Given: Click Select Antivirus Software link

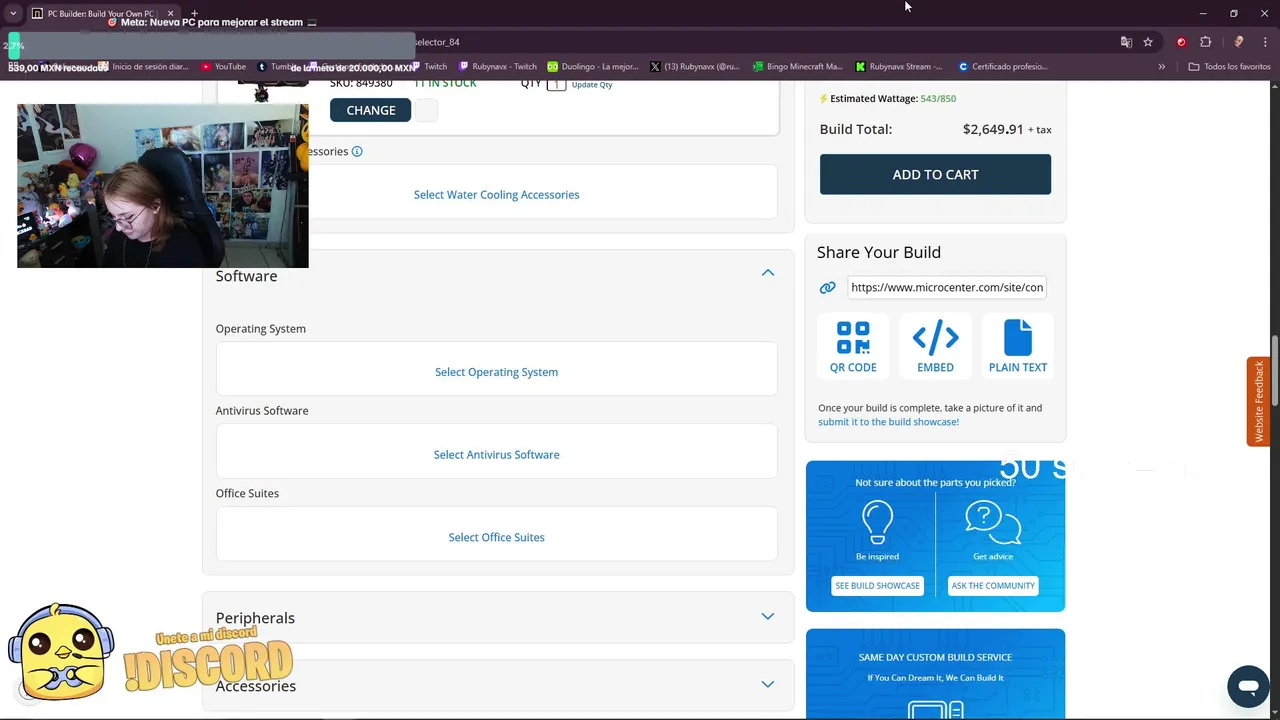Looking at the screenshot, I should click(497, 455).
